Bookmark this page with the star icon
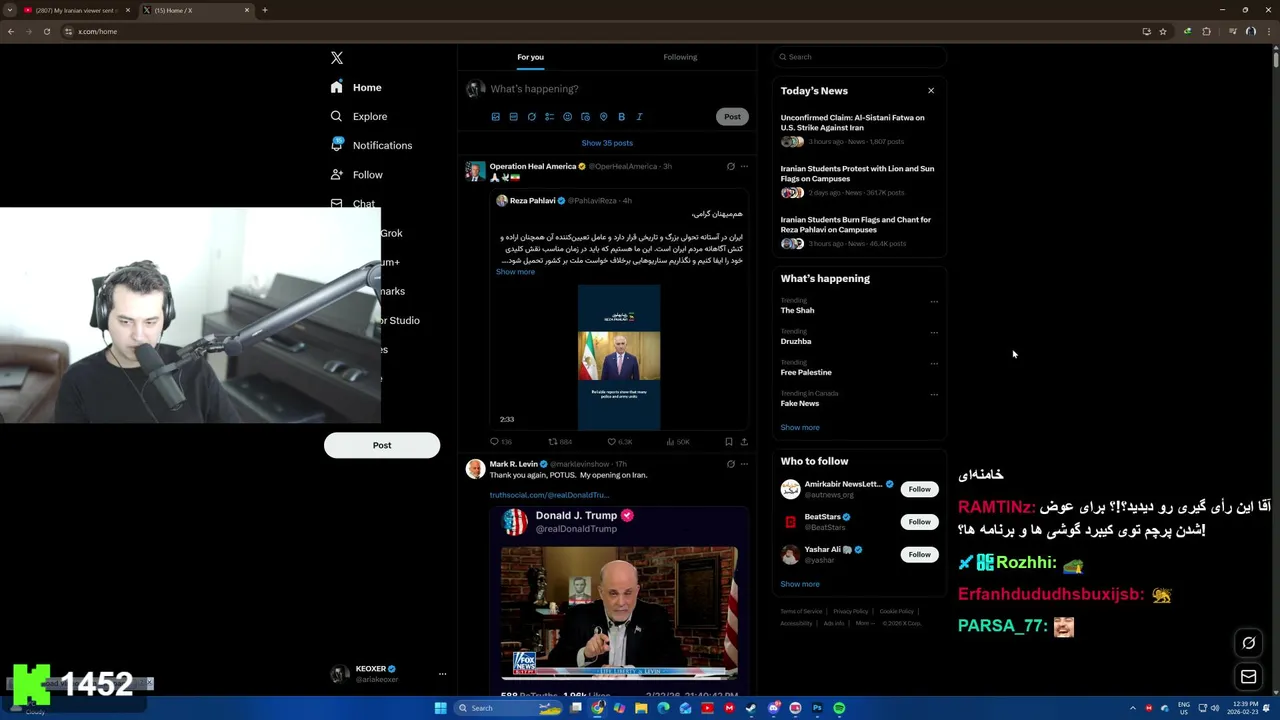The width and height of the screenshot is (1280, 720). pos(1163,31)
